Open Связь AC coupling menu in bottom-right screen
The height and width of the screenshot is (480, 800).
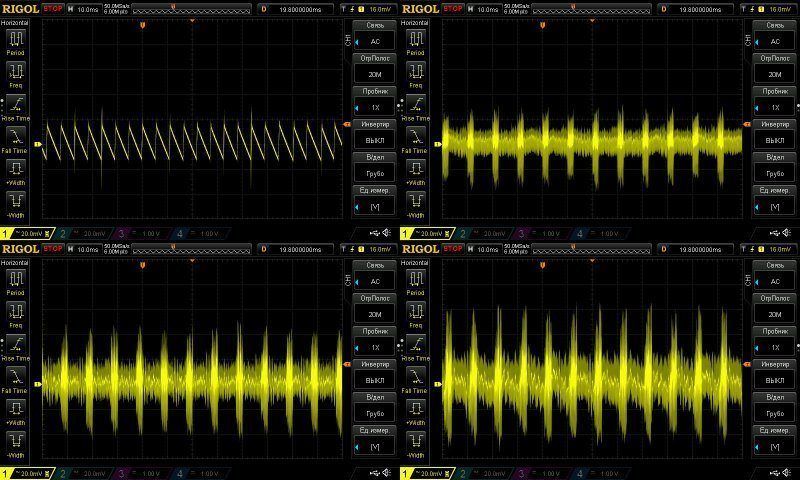tap(775, 275)
